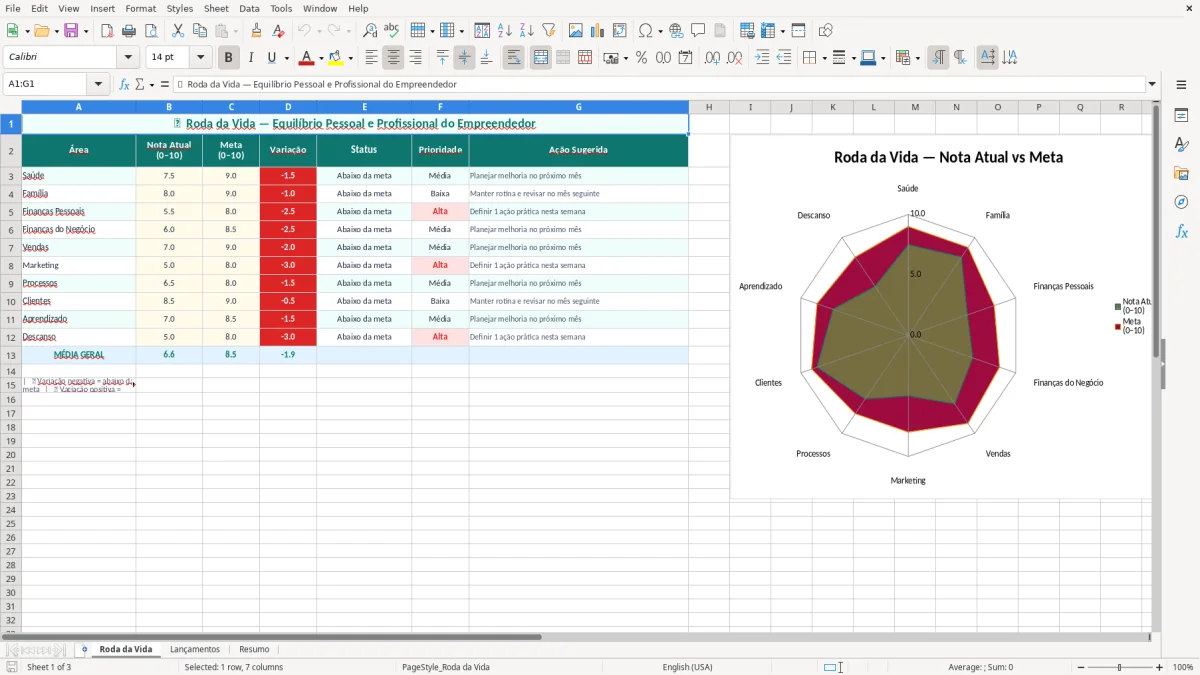This screenshot has height=675, width=1200.
Task: Switch to the Resumo sheet tab
Action: (x=254, y=649)
